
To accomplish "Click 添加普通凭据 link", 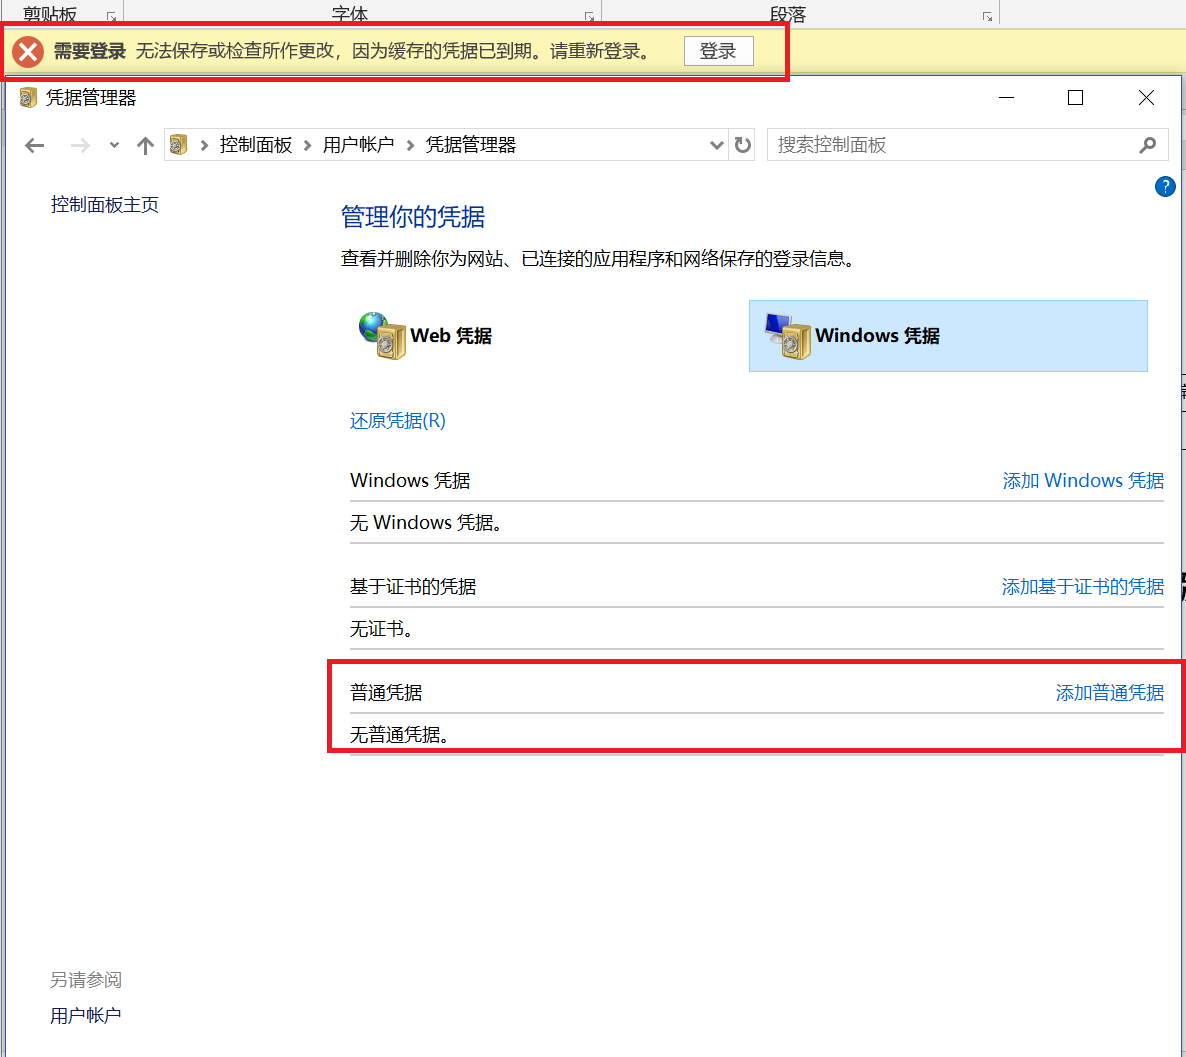I will (1110, 692).
